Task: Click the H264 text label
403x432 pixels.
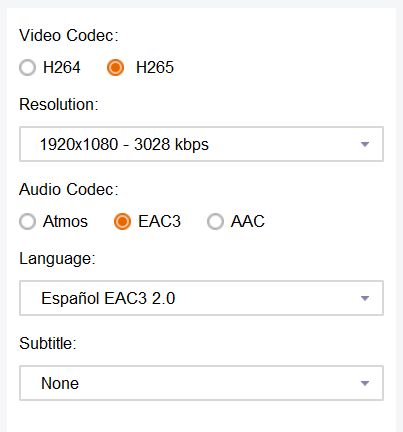Action: tap(62, 68)
